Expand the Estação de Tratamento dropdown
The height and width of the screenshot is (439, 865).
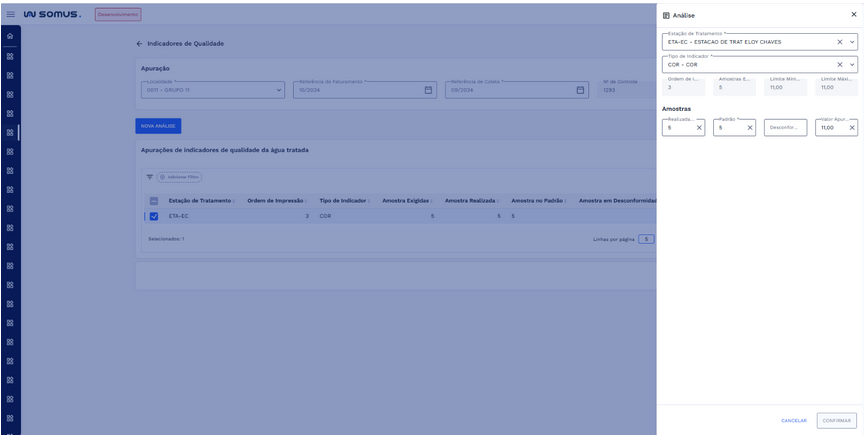tap(852, 42)
